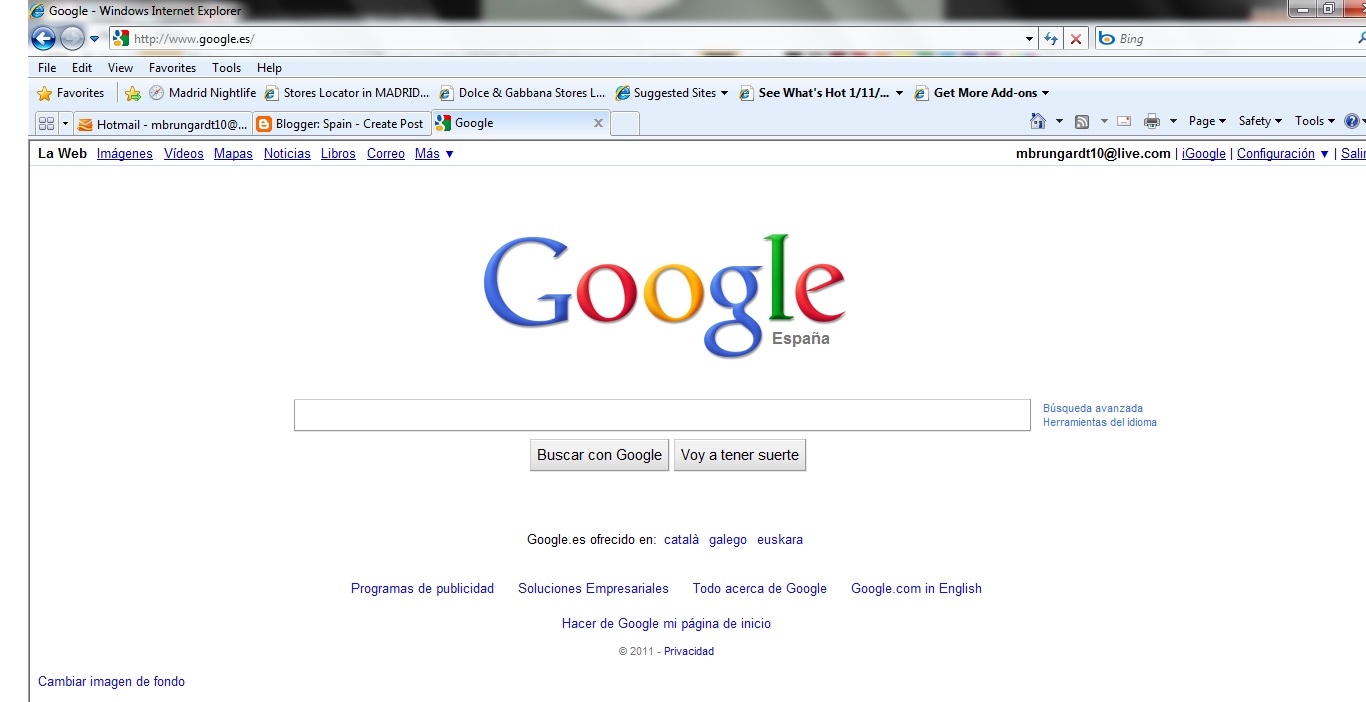
Task: Click the Home icon in command bar
Action: coord(1038,121)
